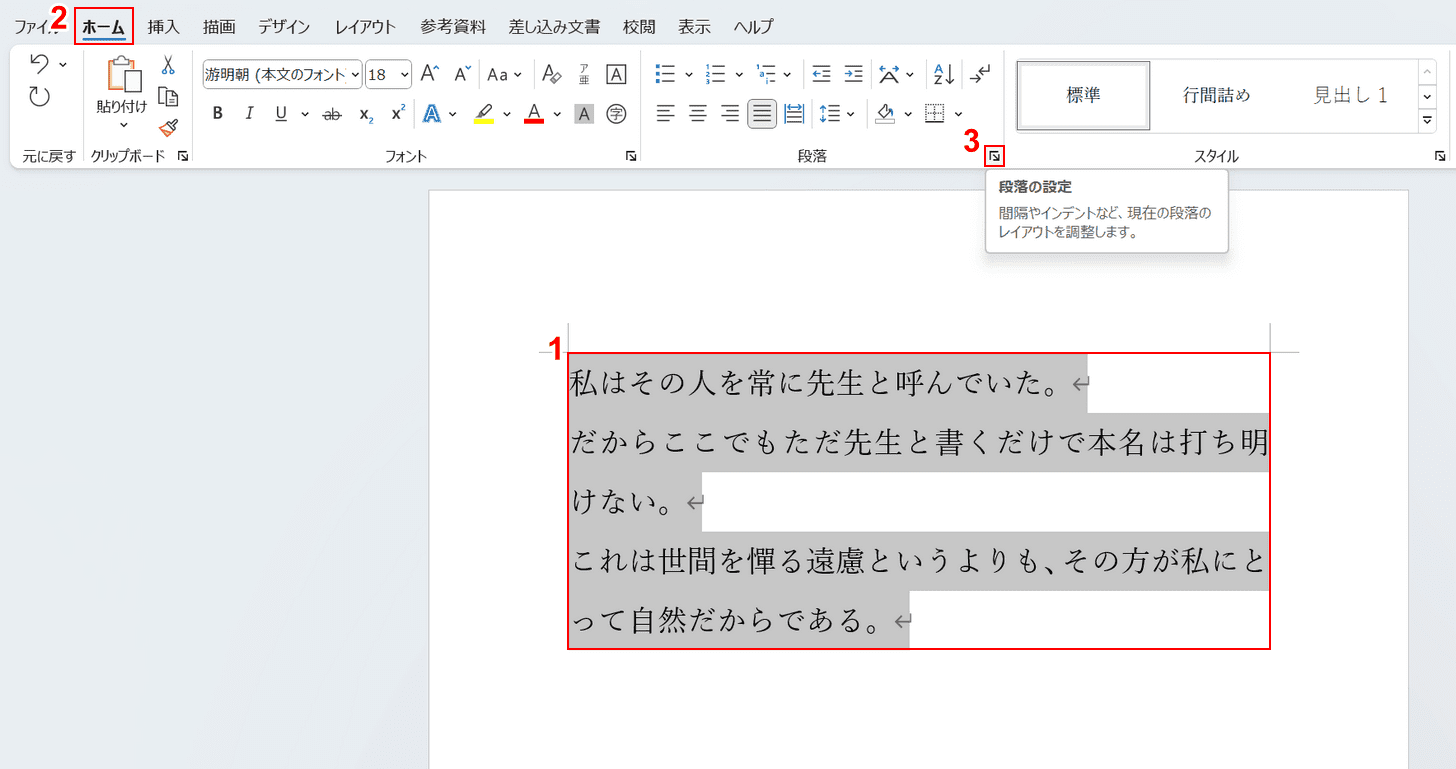Open the レイアウト tab
Screen dimensions: 1456x769
point(365,27)
